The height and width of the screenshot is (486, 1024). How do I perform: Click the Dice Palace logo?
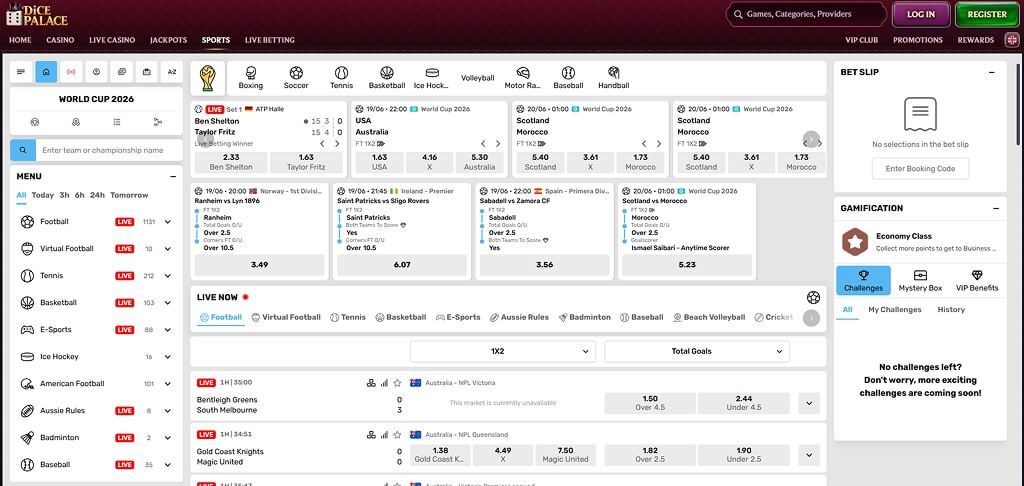[37, 14]
